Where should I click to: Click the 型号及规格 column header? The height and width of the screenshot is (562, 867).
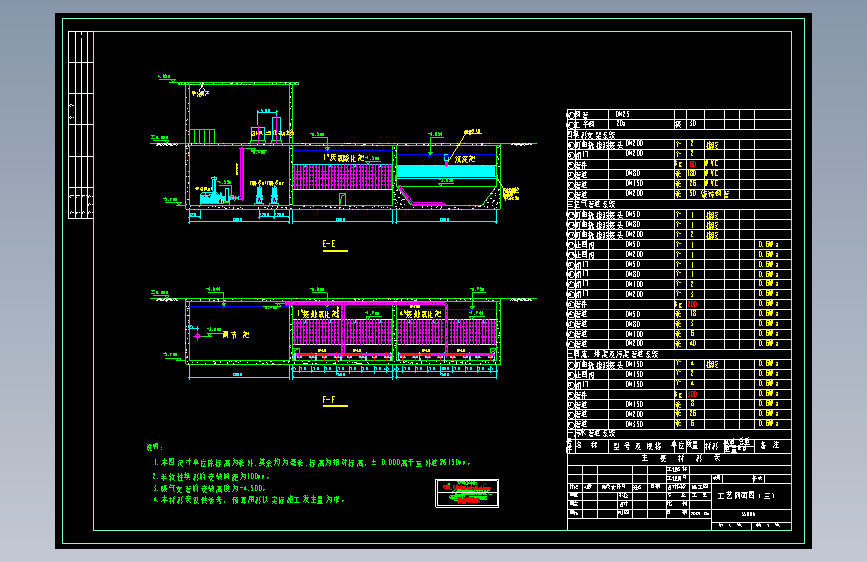pyautogui.click(x=637, y=446)
